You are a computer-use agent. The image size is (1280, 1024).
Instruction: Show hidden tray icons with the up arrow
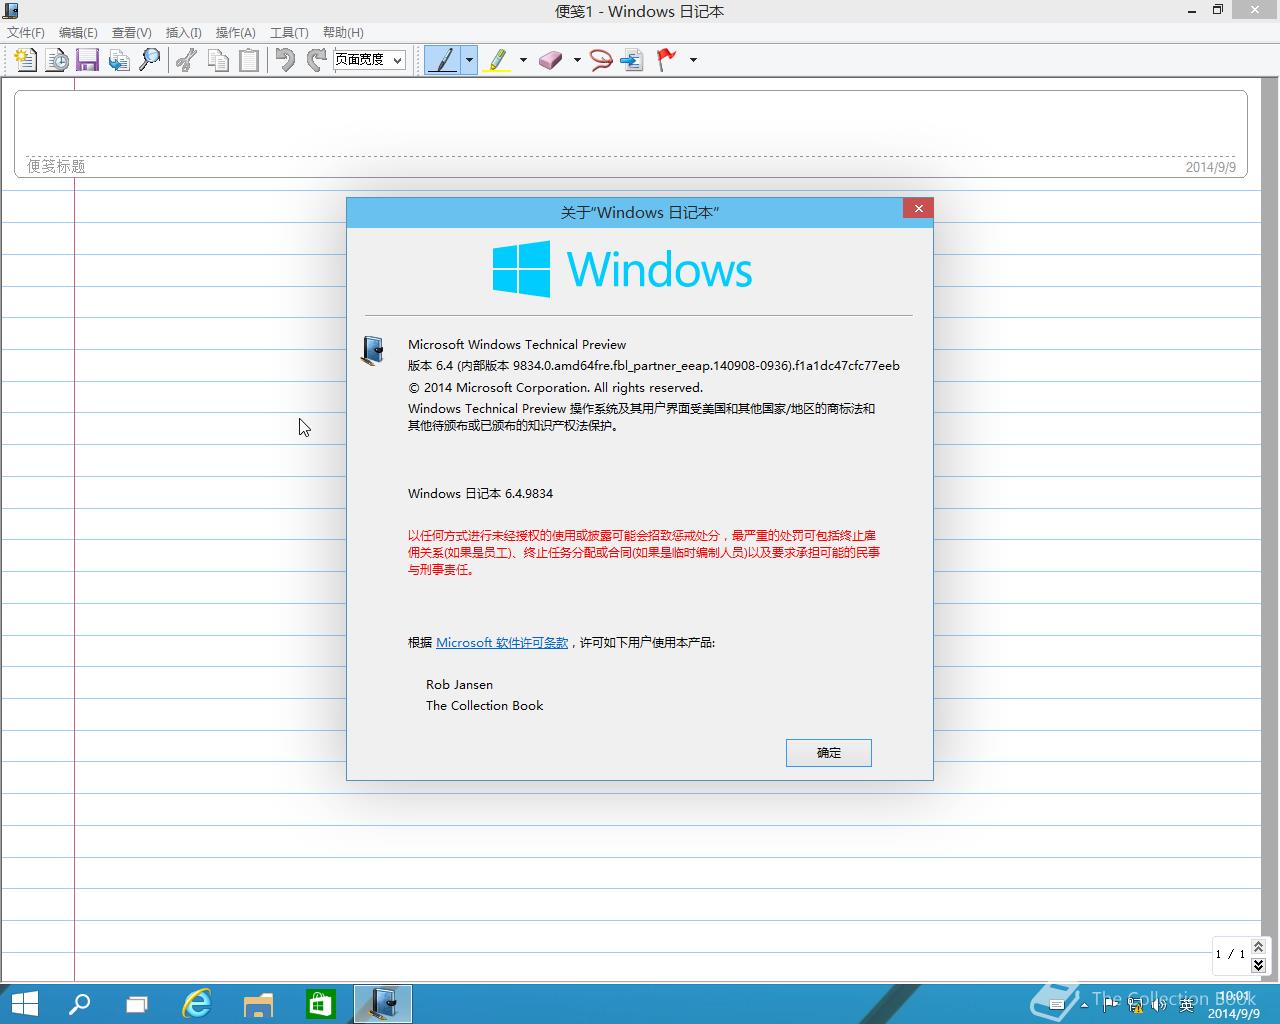pos(1085,1005)
